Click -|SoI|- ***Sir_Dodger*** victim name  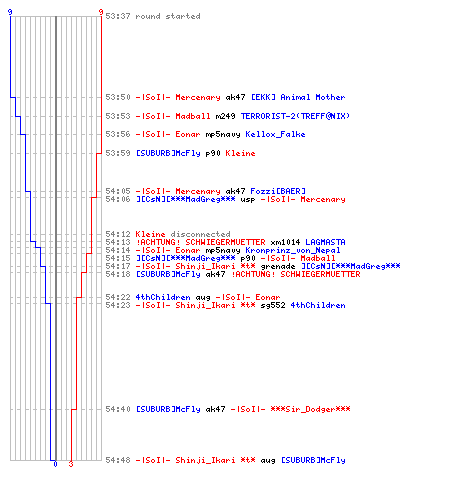[x=290, y=409]
